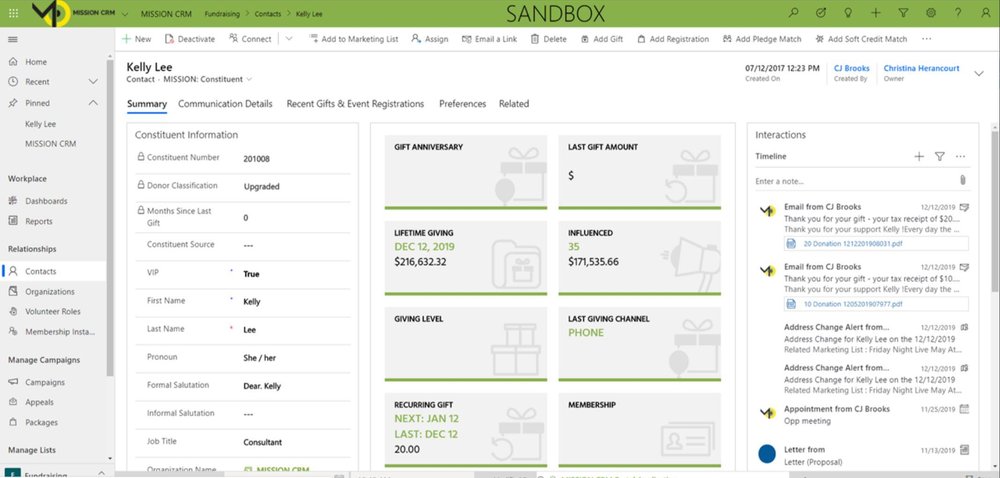This screenshot has width=1000, height=478.
Task: Open CJ Brooks created-by link
Action: point(852,68)
